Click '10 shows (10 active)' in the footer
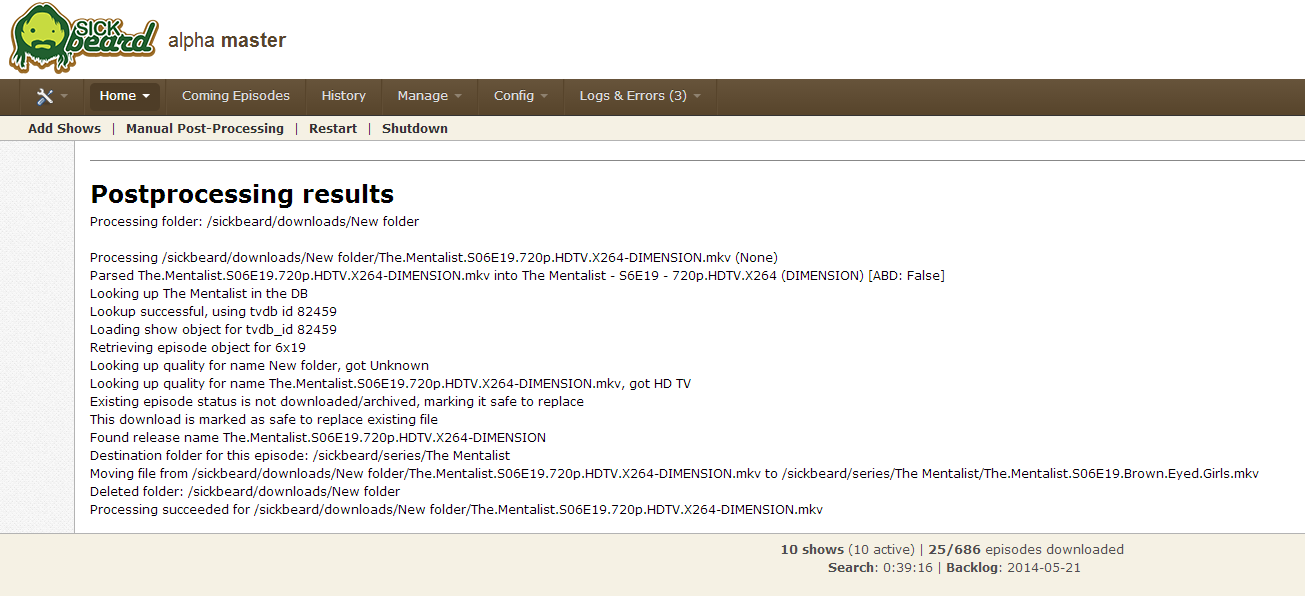The width and height of the screenshot is (1305, 596). click(847, 549)
